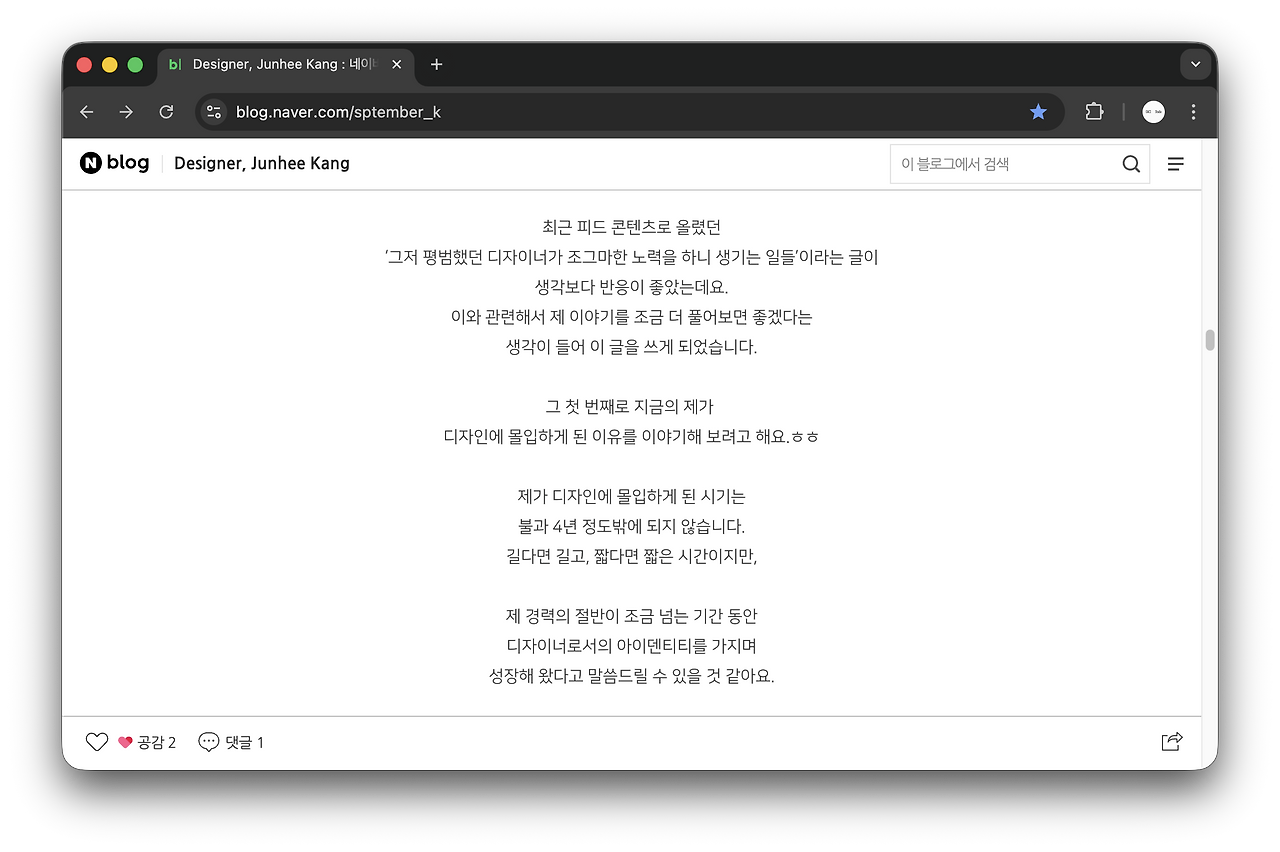
Task: Click the blog title Designer, Junhee Kang
Action: (261, 163)
